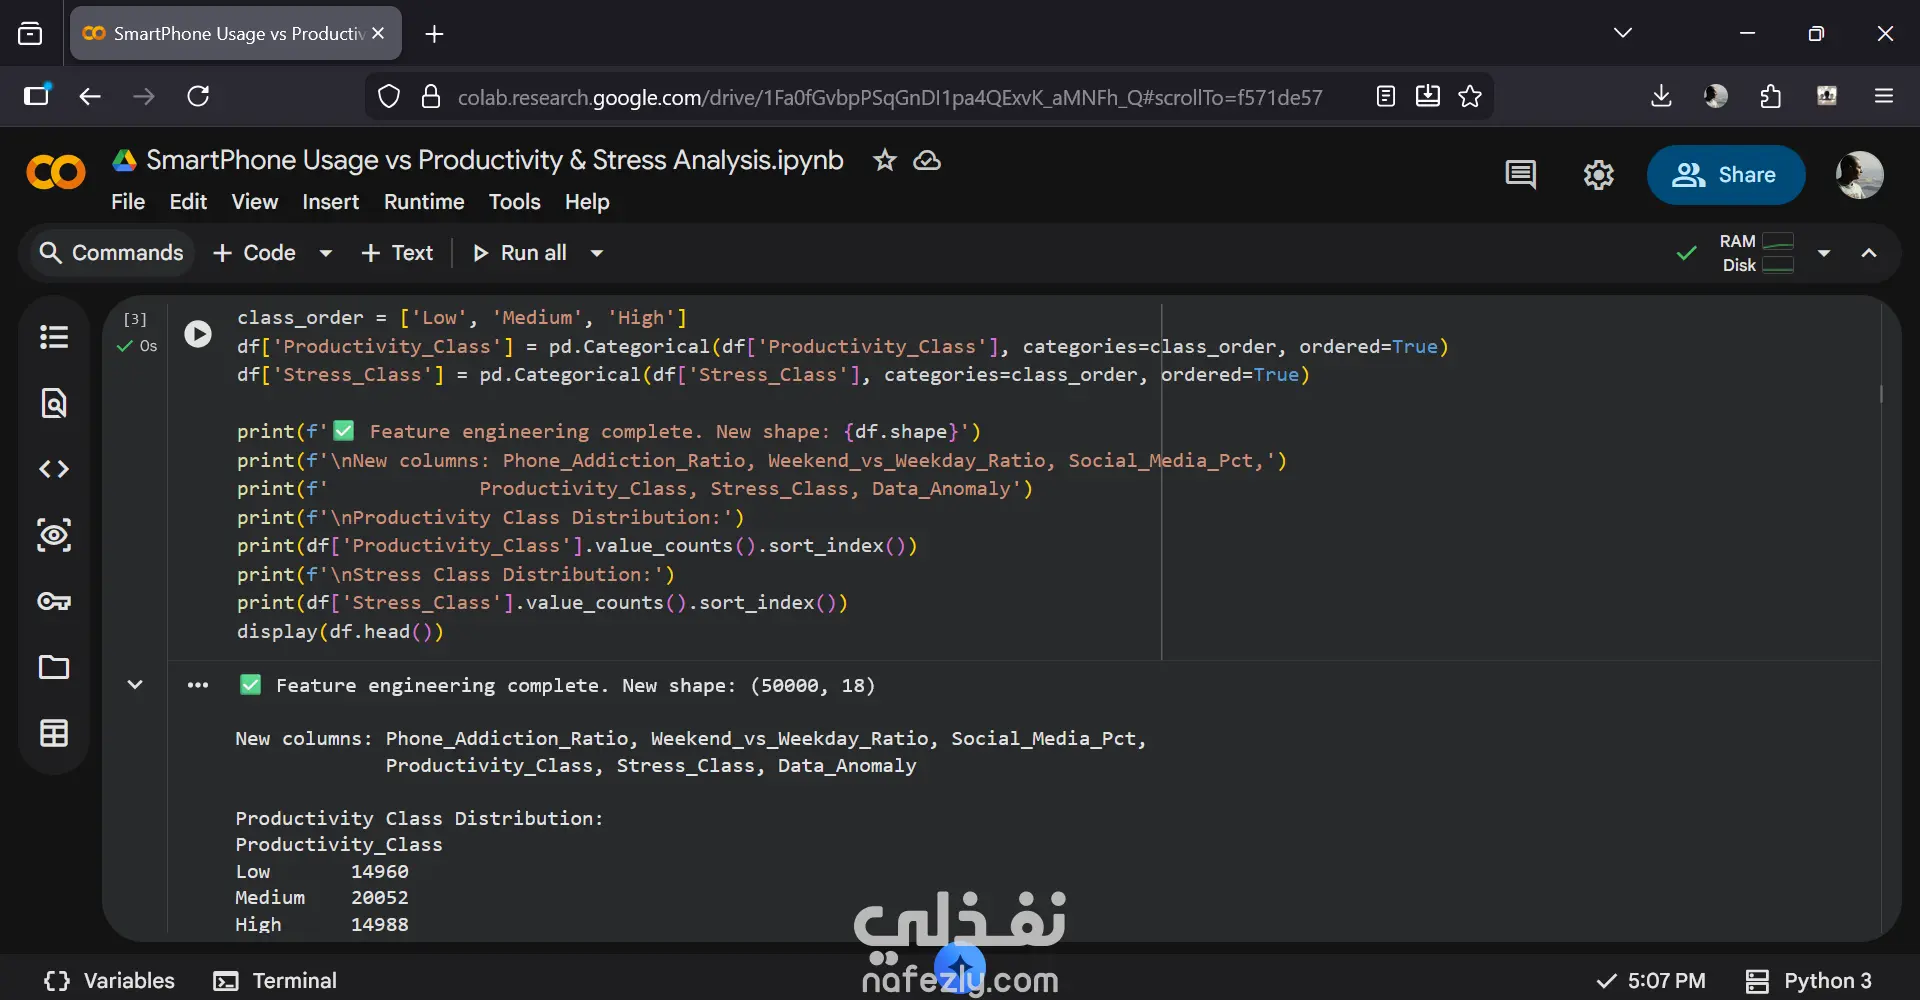Open the browser profile icon in toolbar
The width and height of the screenshot is (1920, 1000).
click(x=1716, y=96)
